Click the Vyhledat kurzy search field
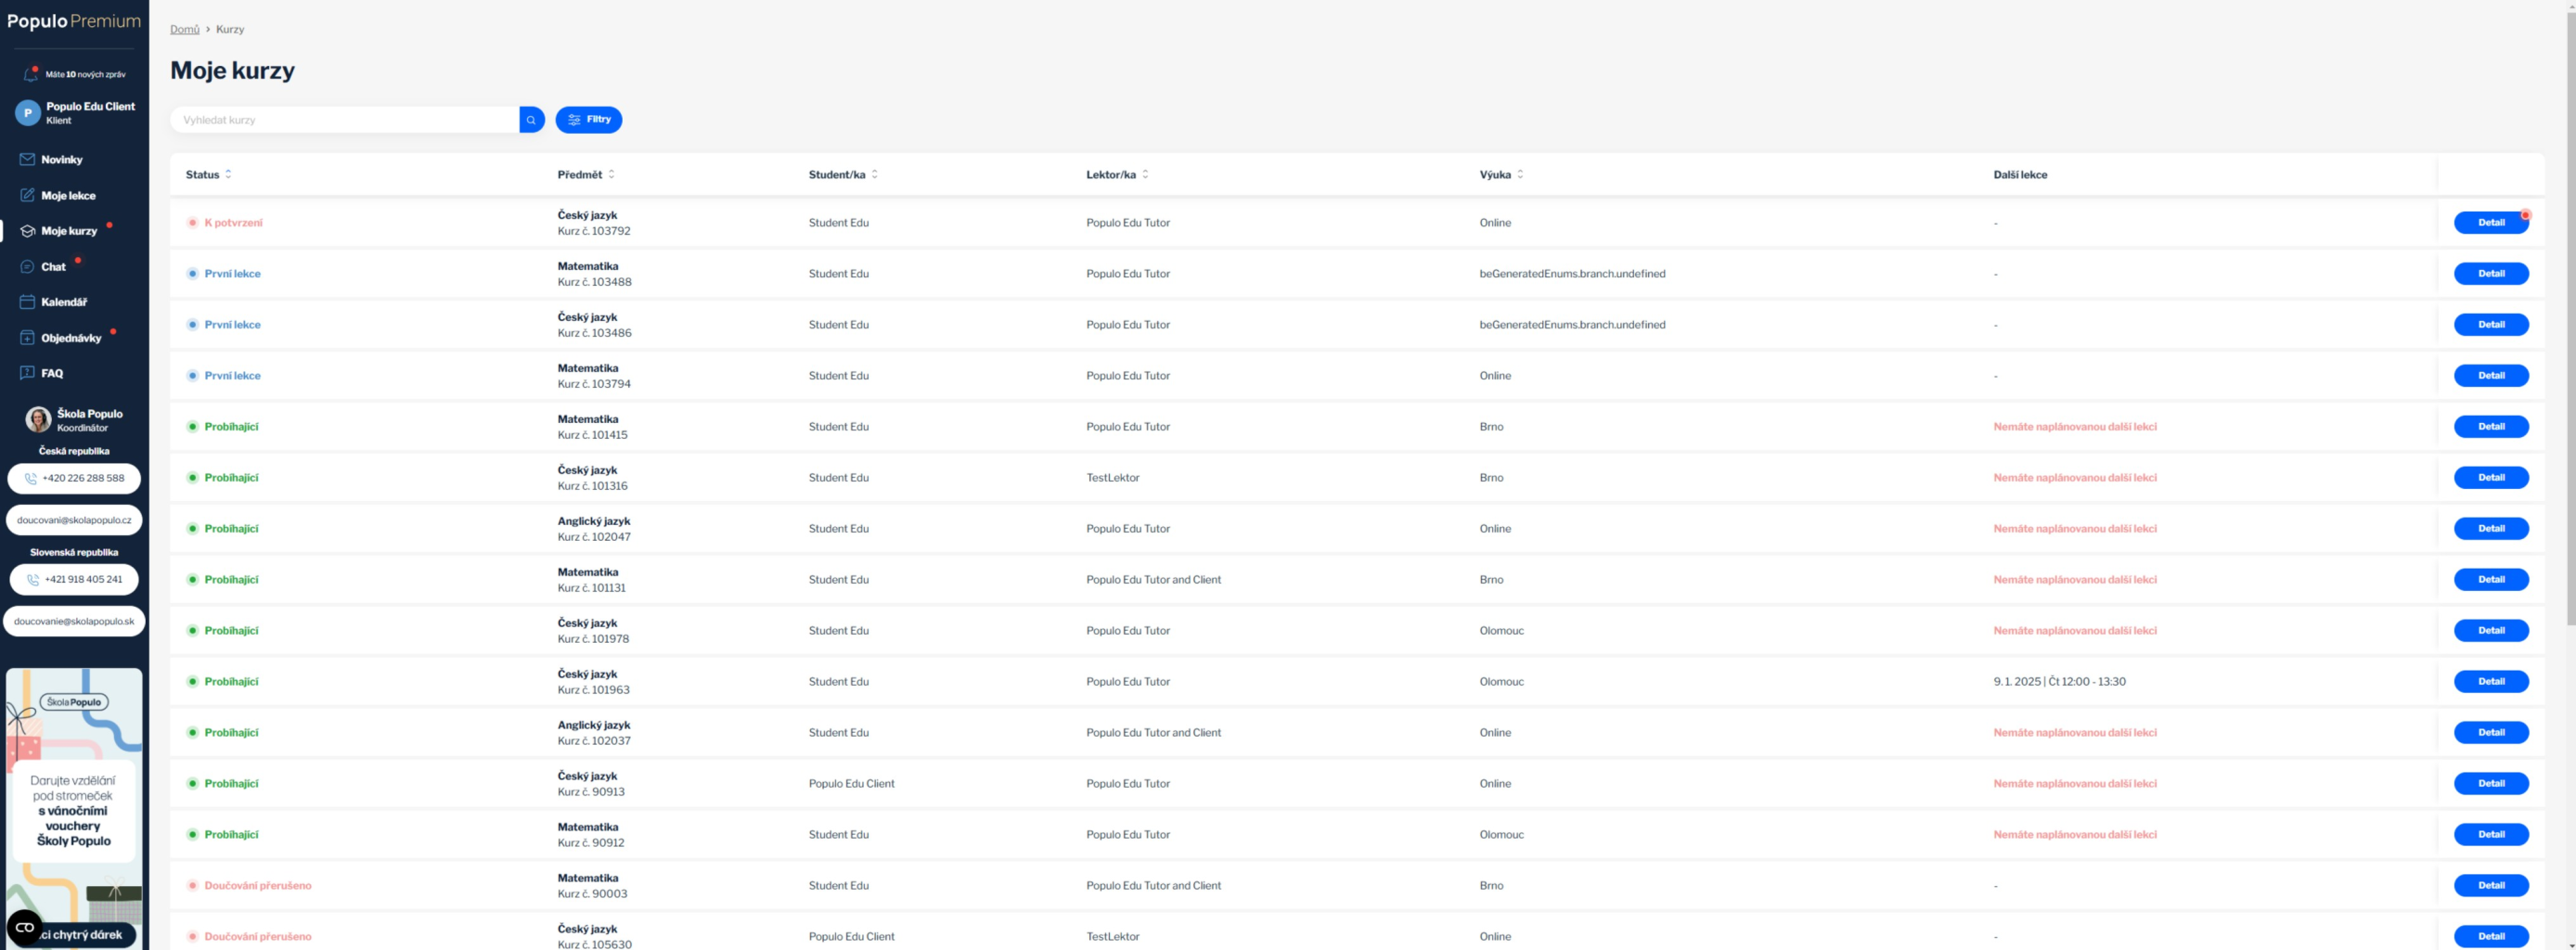Image resolution: width=2576 pixels, height=950 pixels. tap(345, 120)
